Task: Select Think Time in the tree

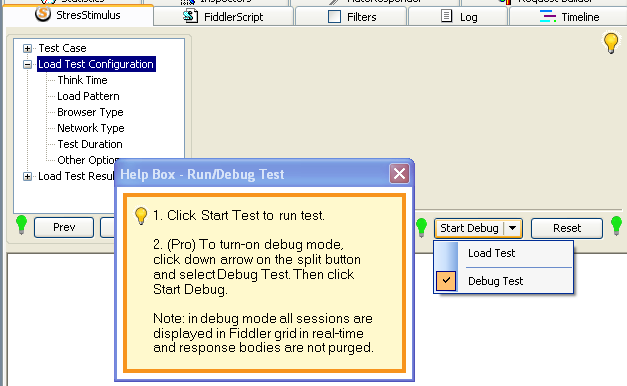Action: (x=82, y=80)
